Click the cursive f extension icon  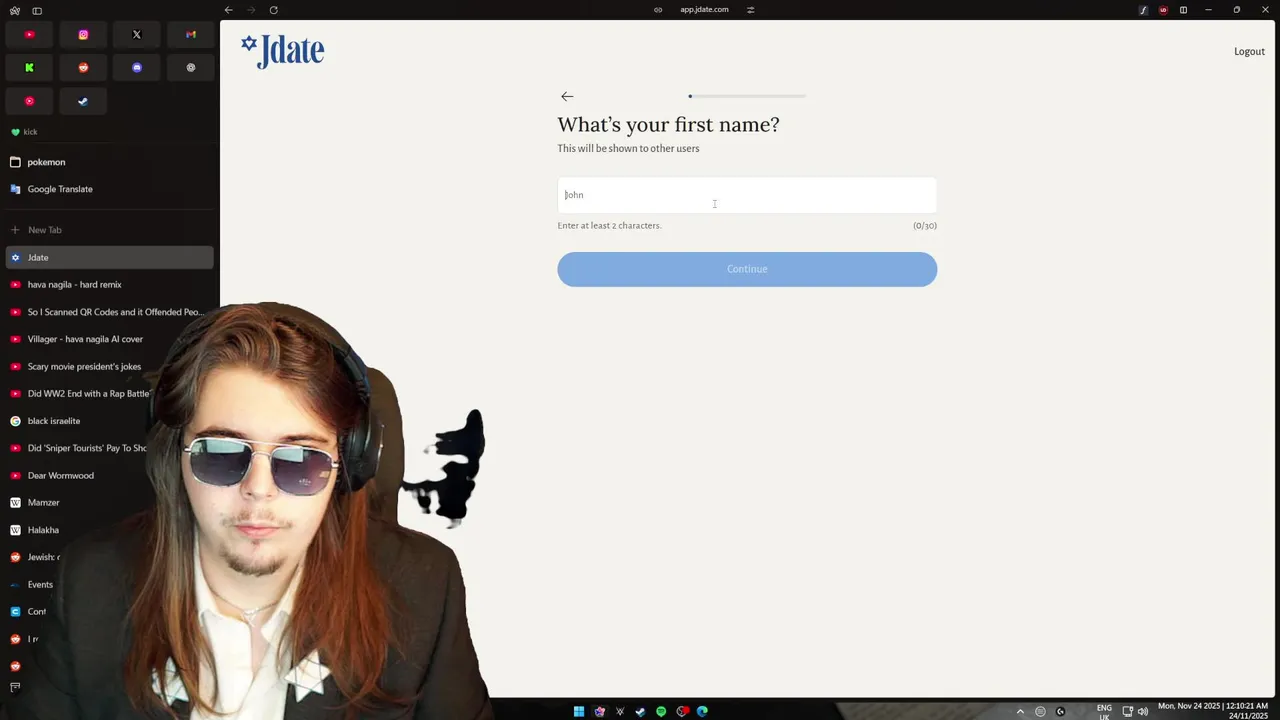coord(1143,10)
